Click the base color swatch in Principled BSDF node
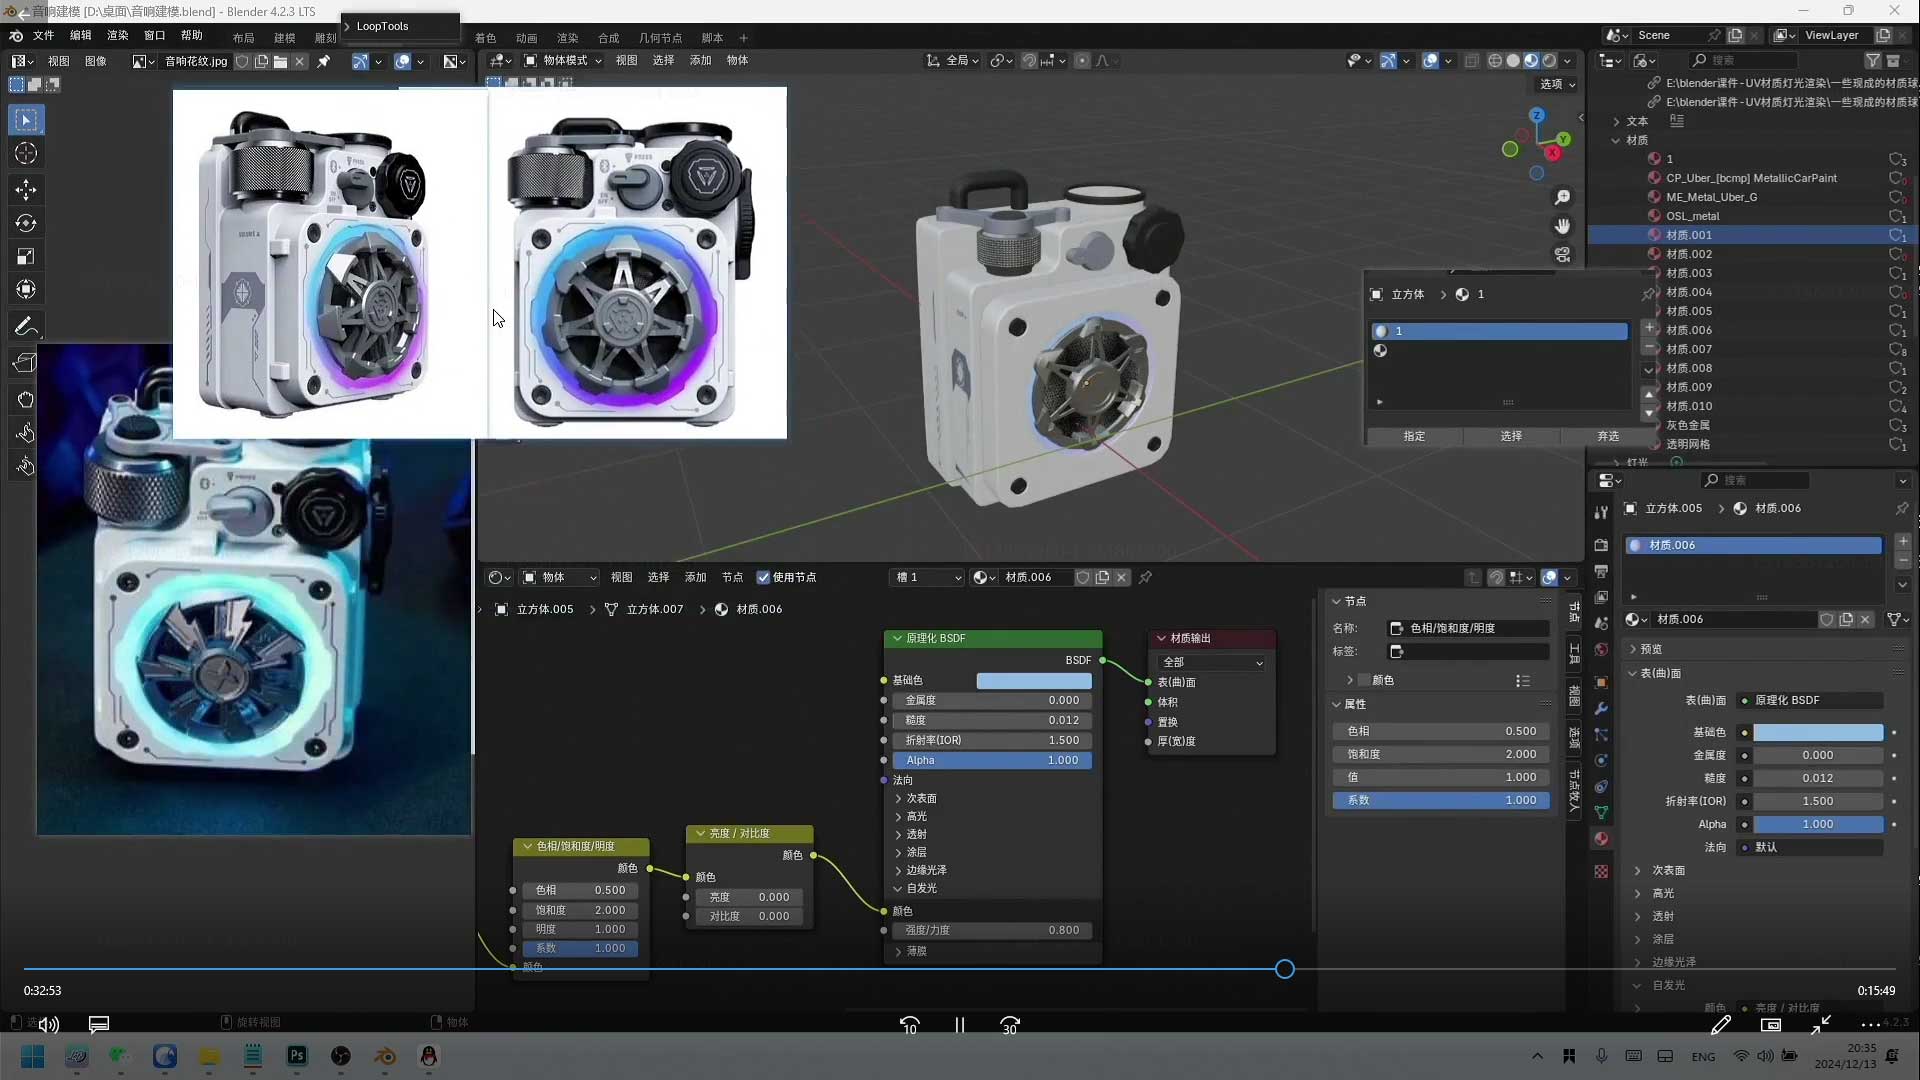The image size is (1920, 1080). (1034, 680)
